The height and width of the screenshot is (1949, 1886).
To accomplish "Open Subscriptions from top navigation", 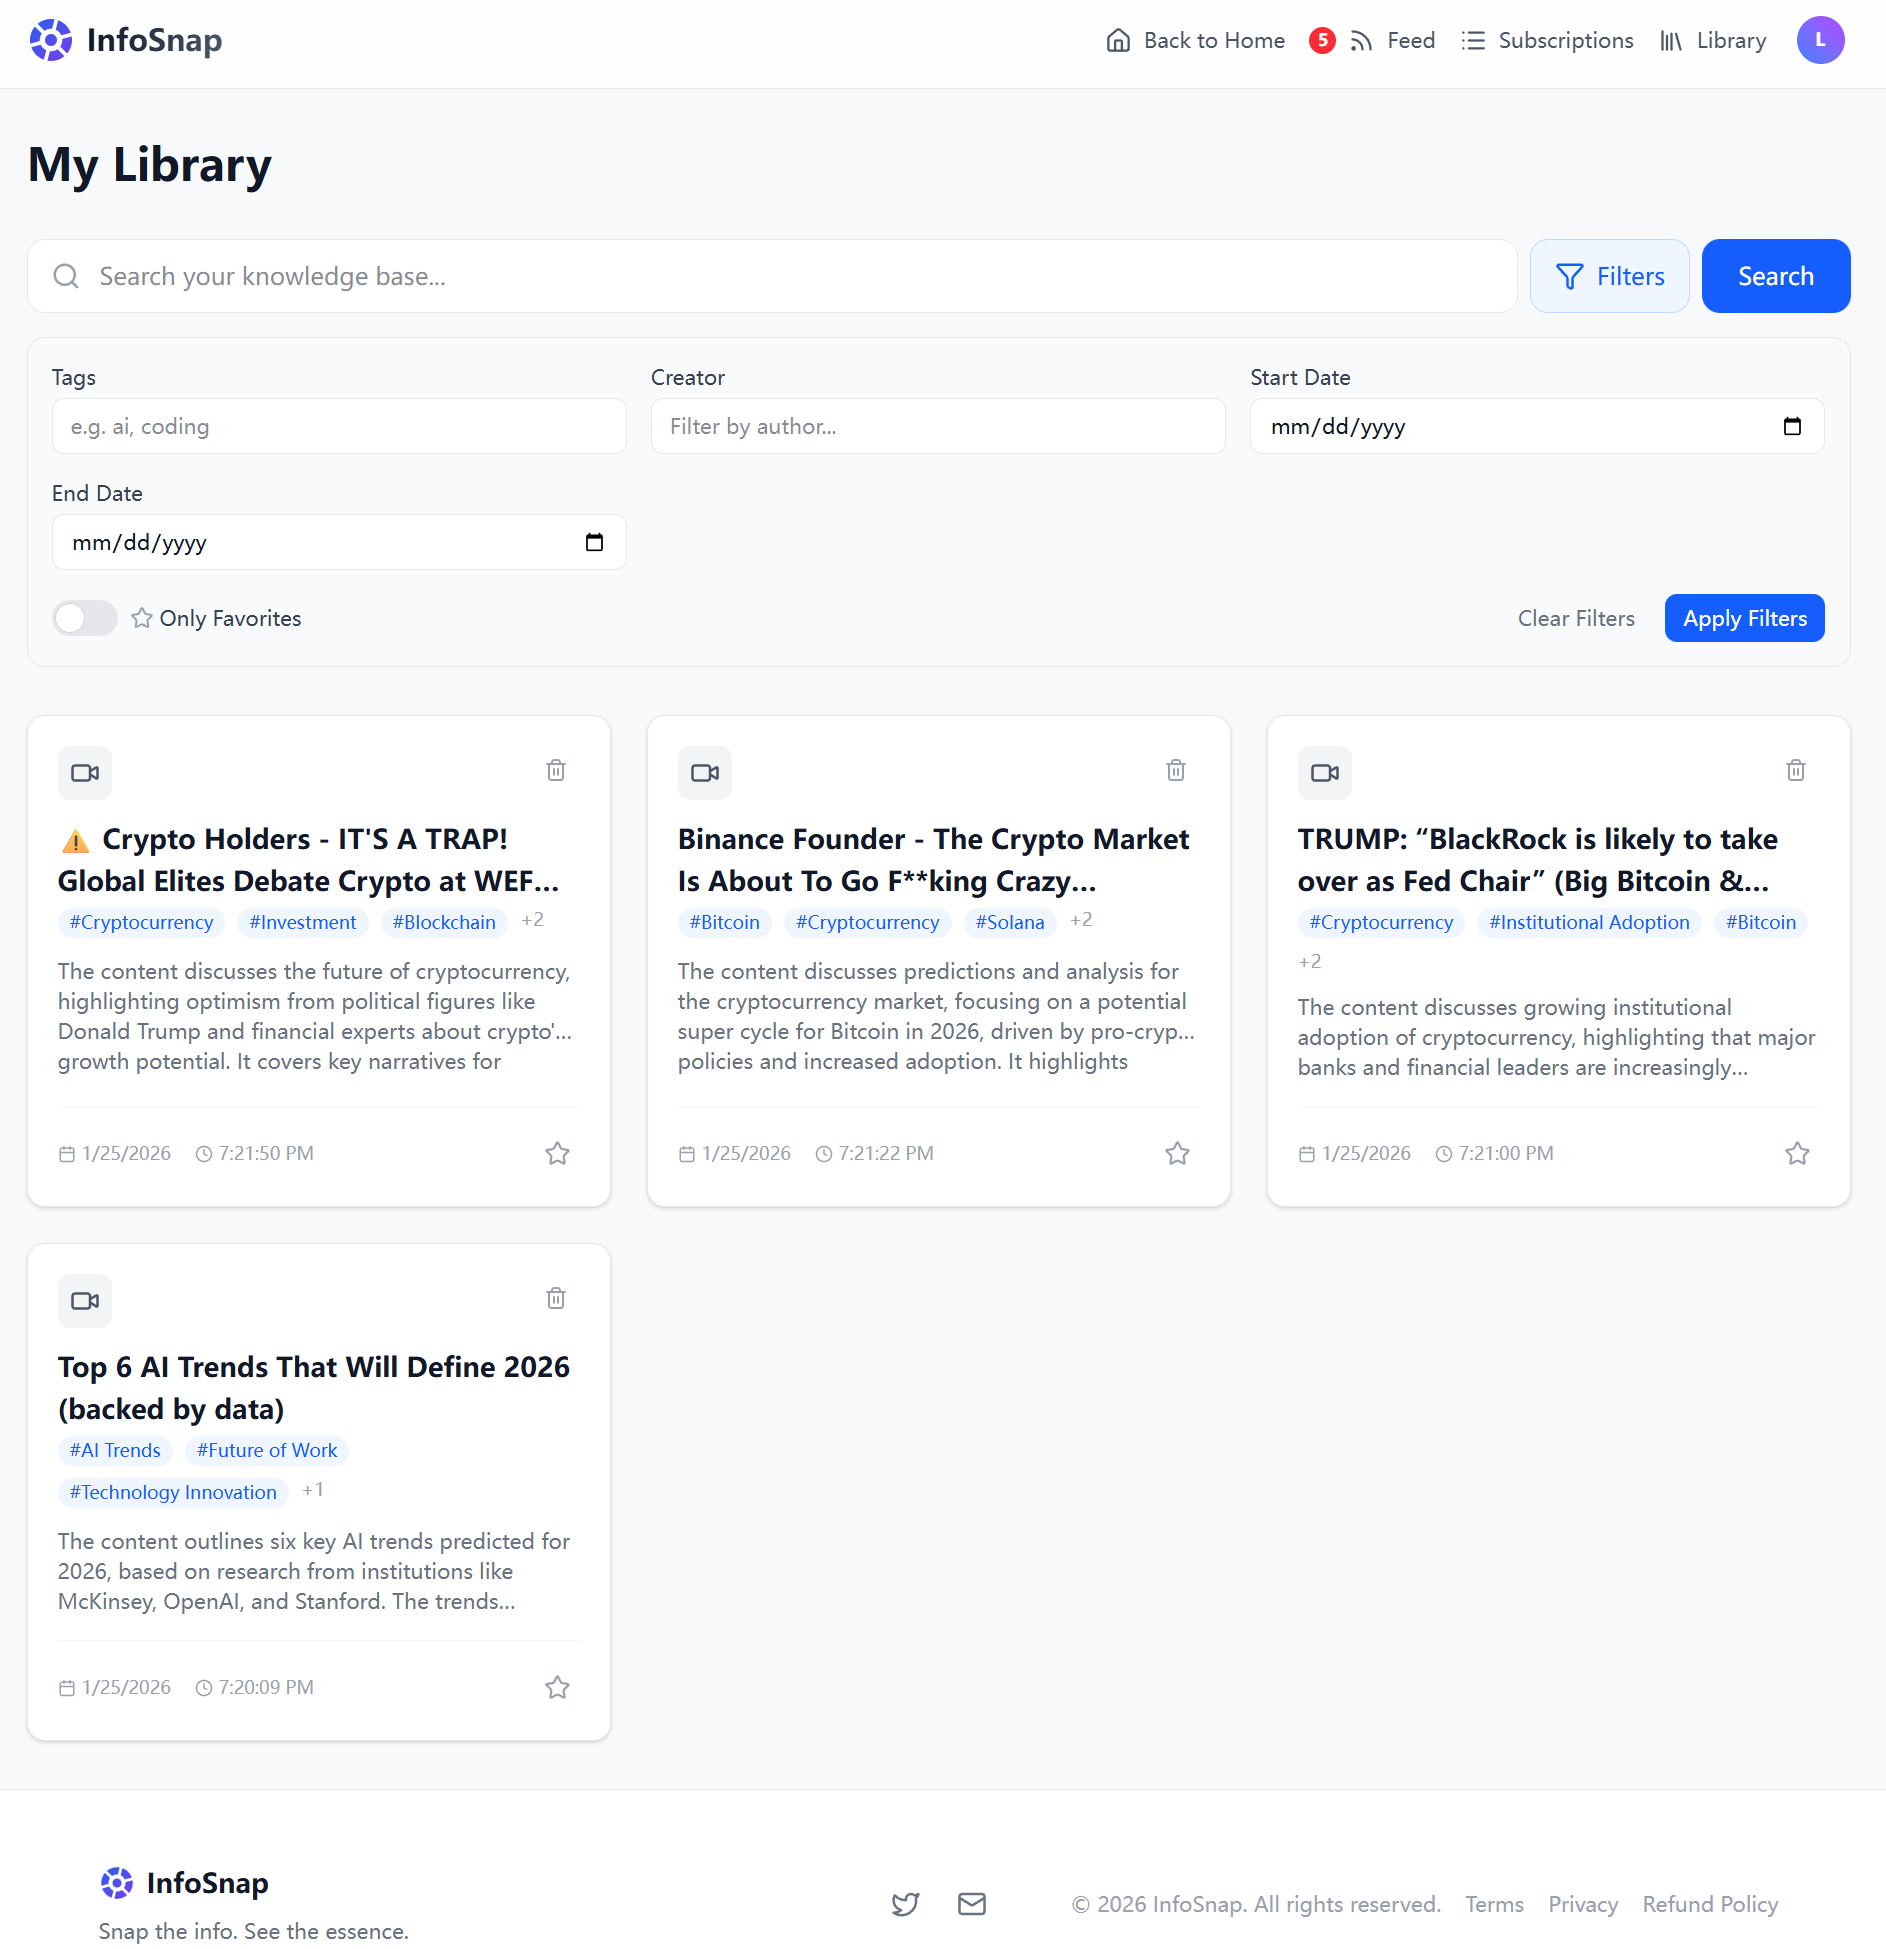I will (x=1547, y=40).
